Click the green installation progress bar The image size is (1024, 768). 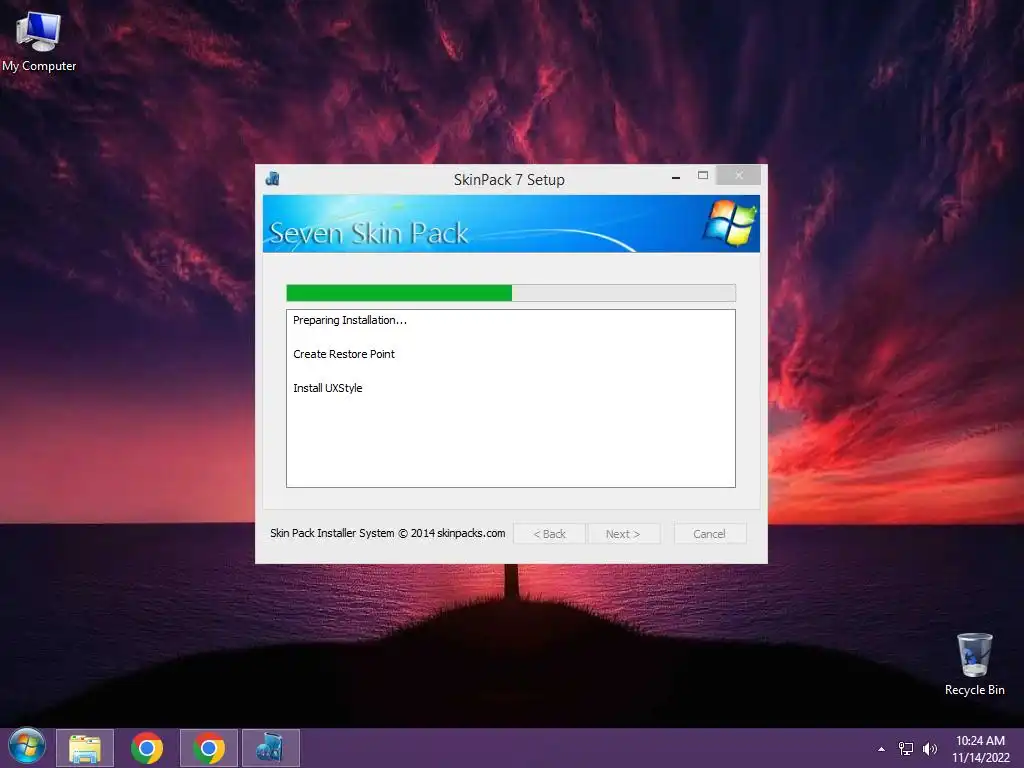[511, 293]
